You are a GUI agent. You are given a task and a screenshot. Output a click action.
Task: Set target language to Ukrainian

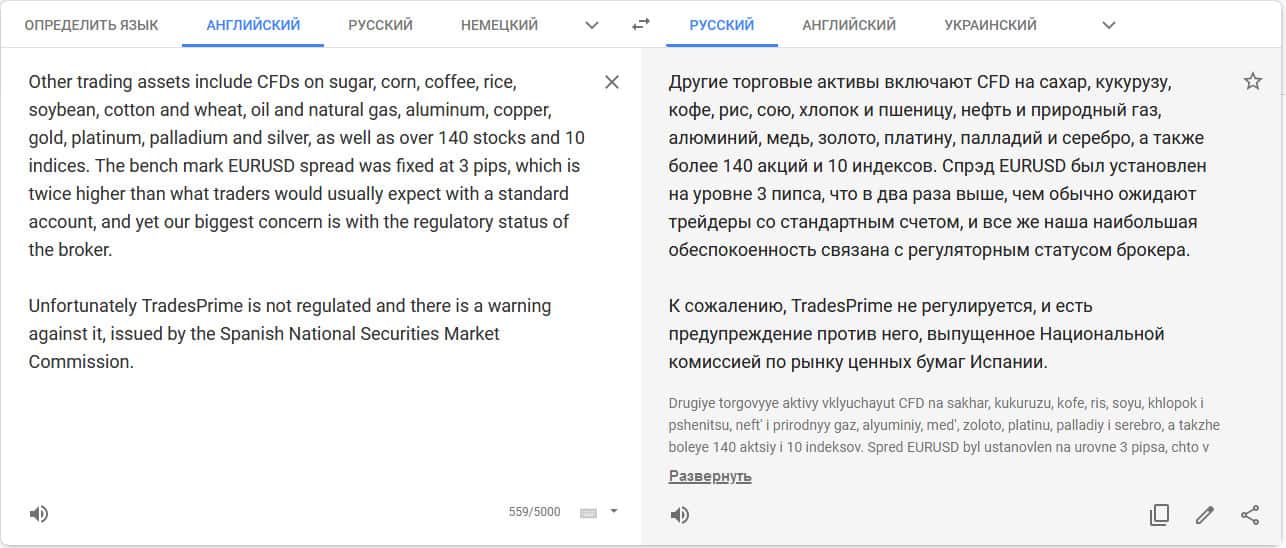pos(990,25)
